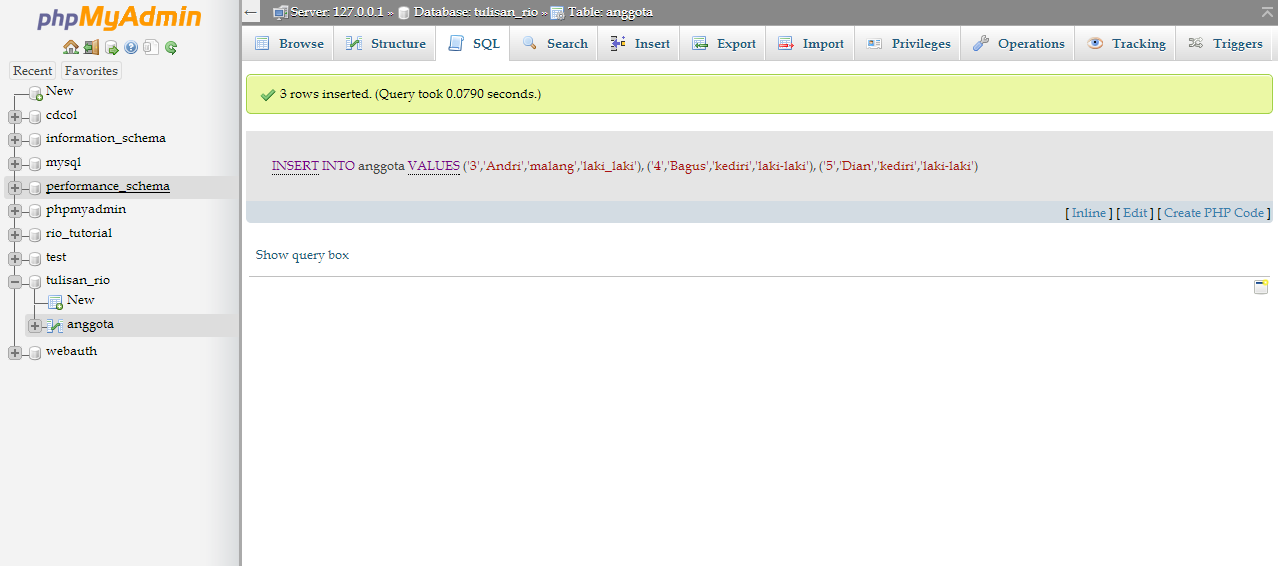Viewport: 1278px width, 566px height.
Task: Click the Create PHP Code link
Action: coord(1214,213)
